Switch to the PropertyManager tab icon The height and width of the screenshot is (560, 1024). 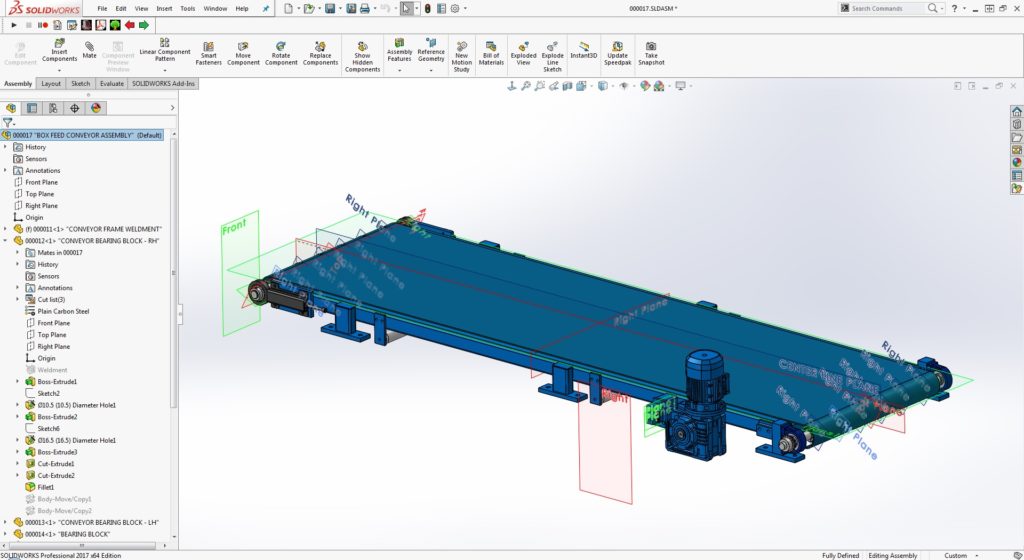point(32,108)
